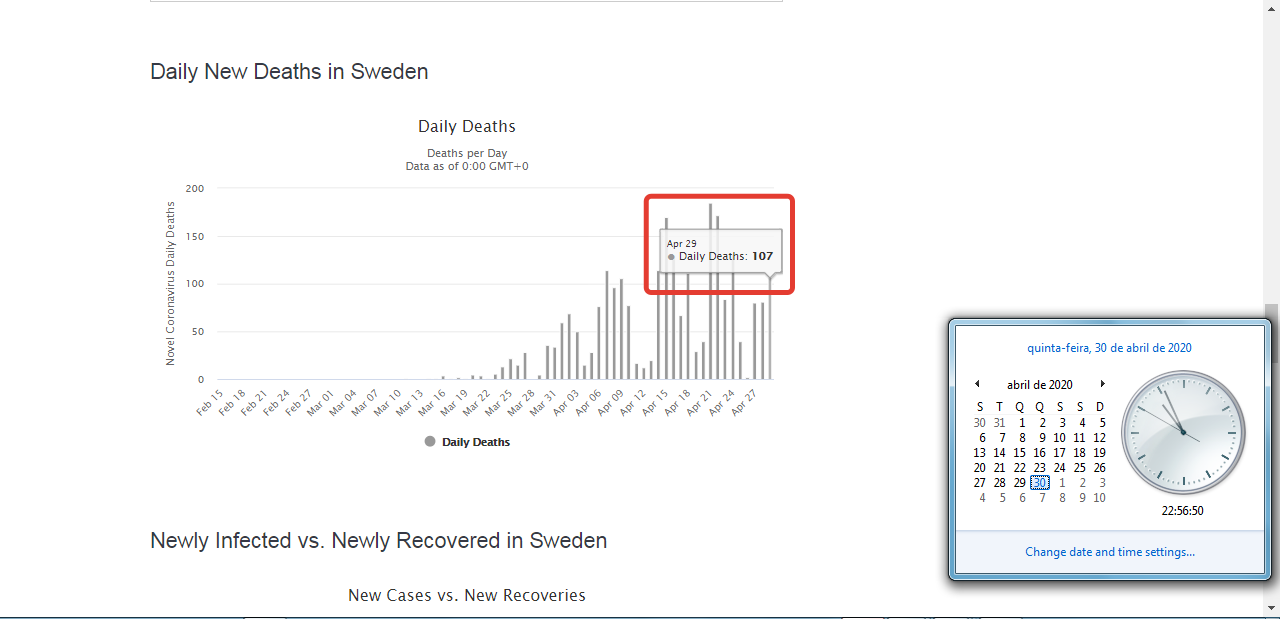Open 'Change date and time settings...'
This screenshot has width=1280, height=619.
1109,552
